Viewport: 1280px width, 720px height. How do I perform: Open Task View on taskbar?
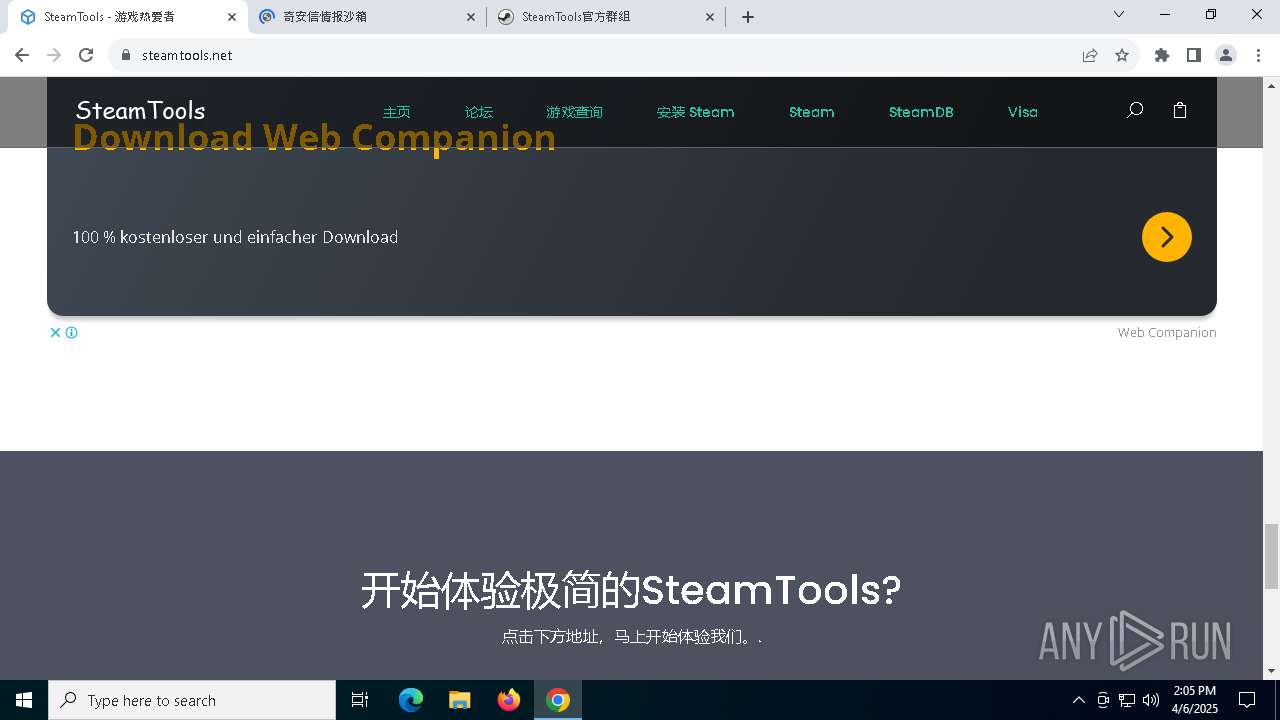click(360, 700)
